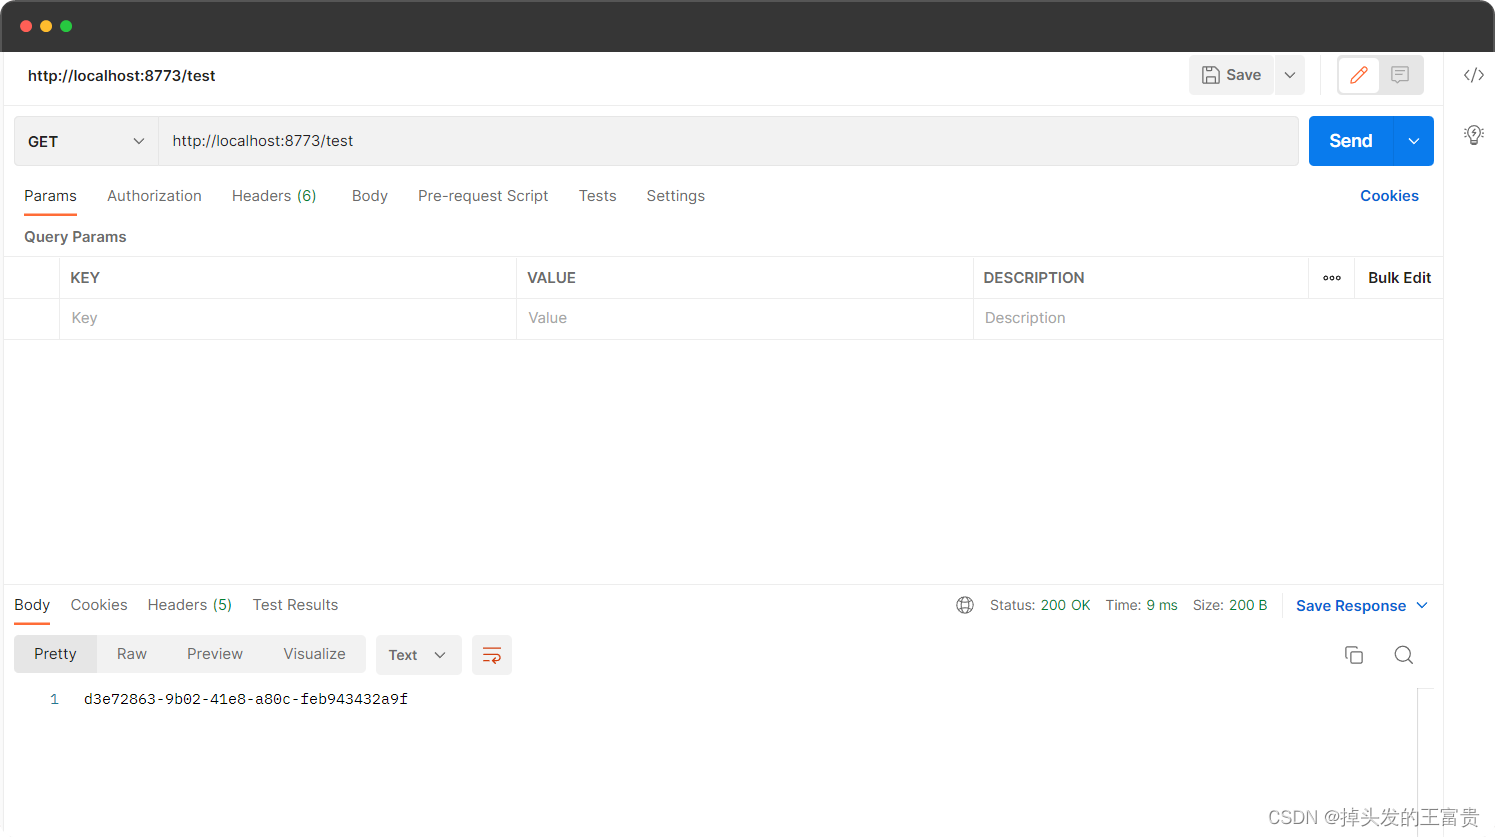Open the Tests tab
This screenshot has width=1495, height=837.
pyautogui.click(x=597, y=196)
